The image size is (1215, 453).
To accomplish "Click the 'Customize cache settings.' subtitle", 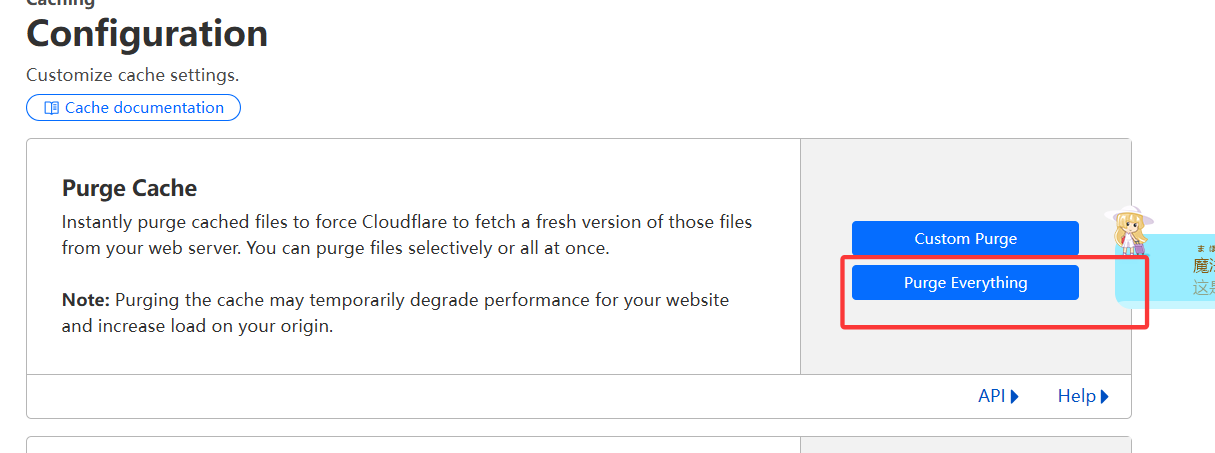I will 133,75.
